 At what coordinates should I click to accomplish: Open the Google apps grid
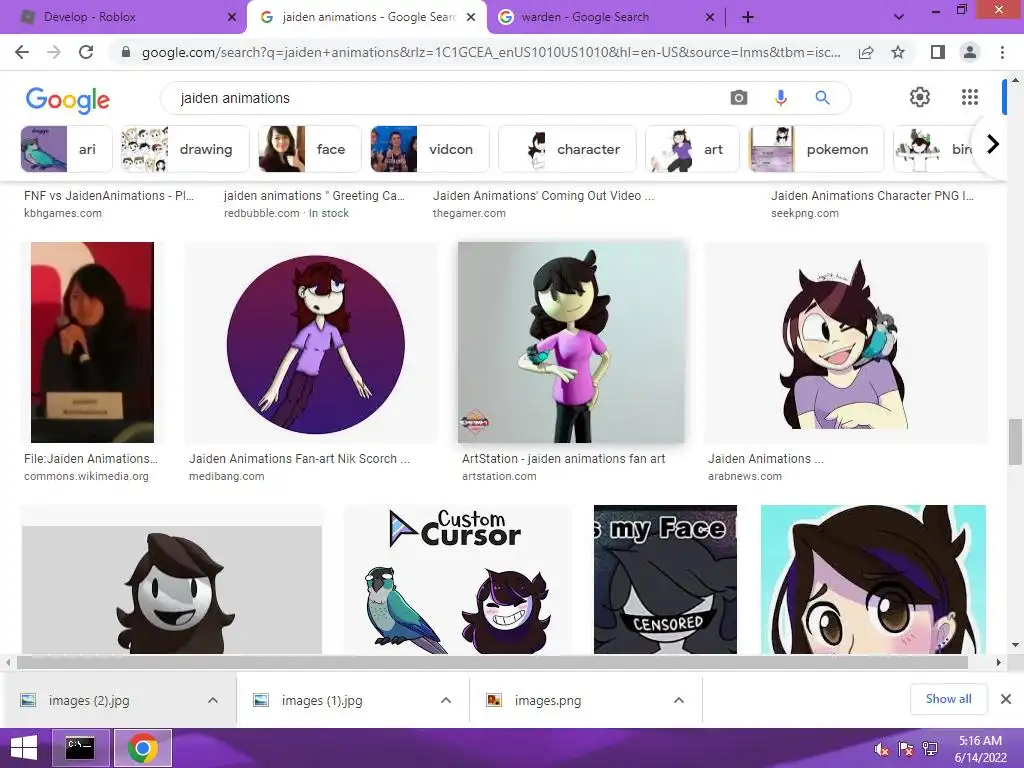pos(970,97)
